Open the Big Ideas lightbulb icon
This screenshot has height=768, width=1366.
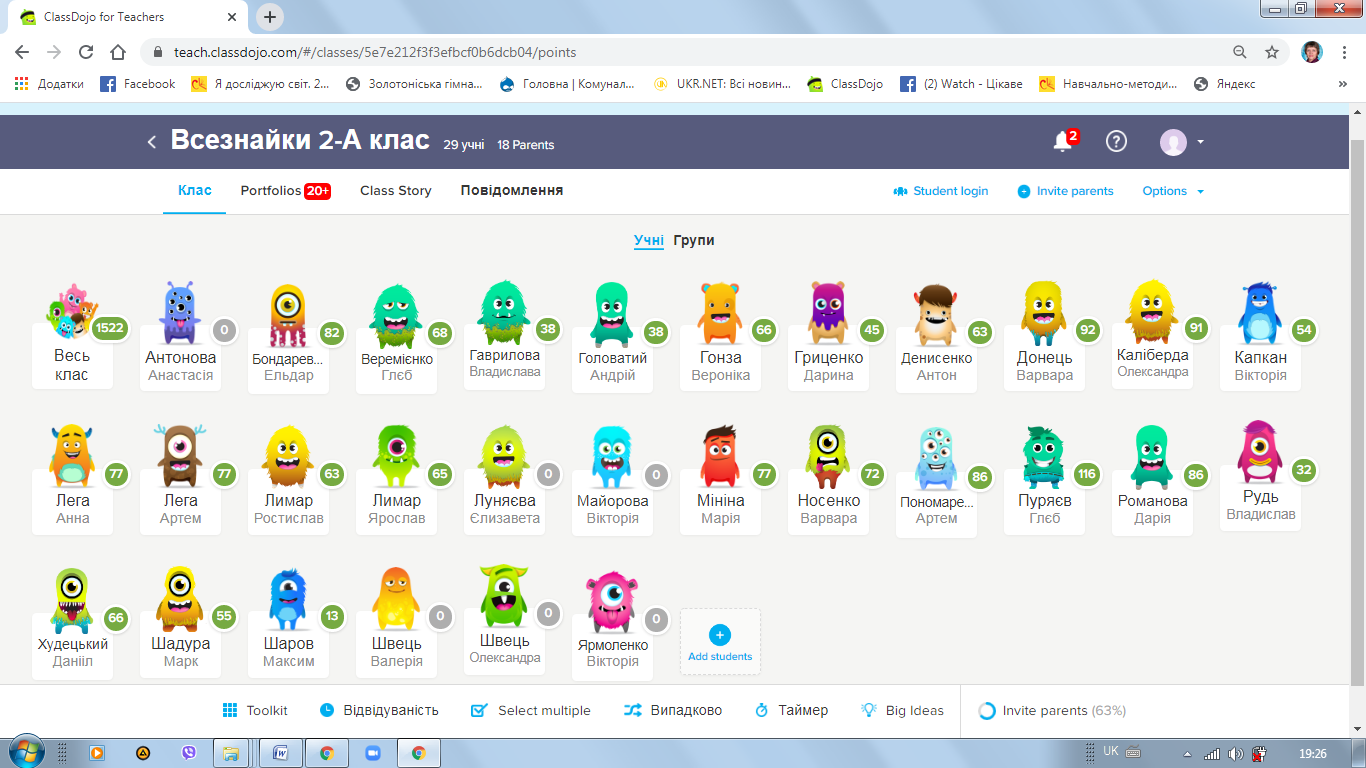click(869, 710)
